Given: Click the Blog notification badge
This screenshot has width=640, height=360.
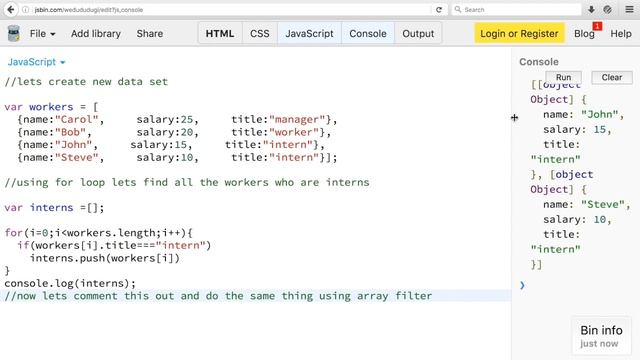Looking at the screenshot, I should (x=597, y=26).
